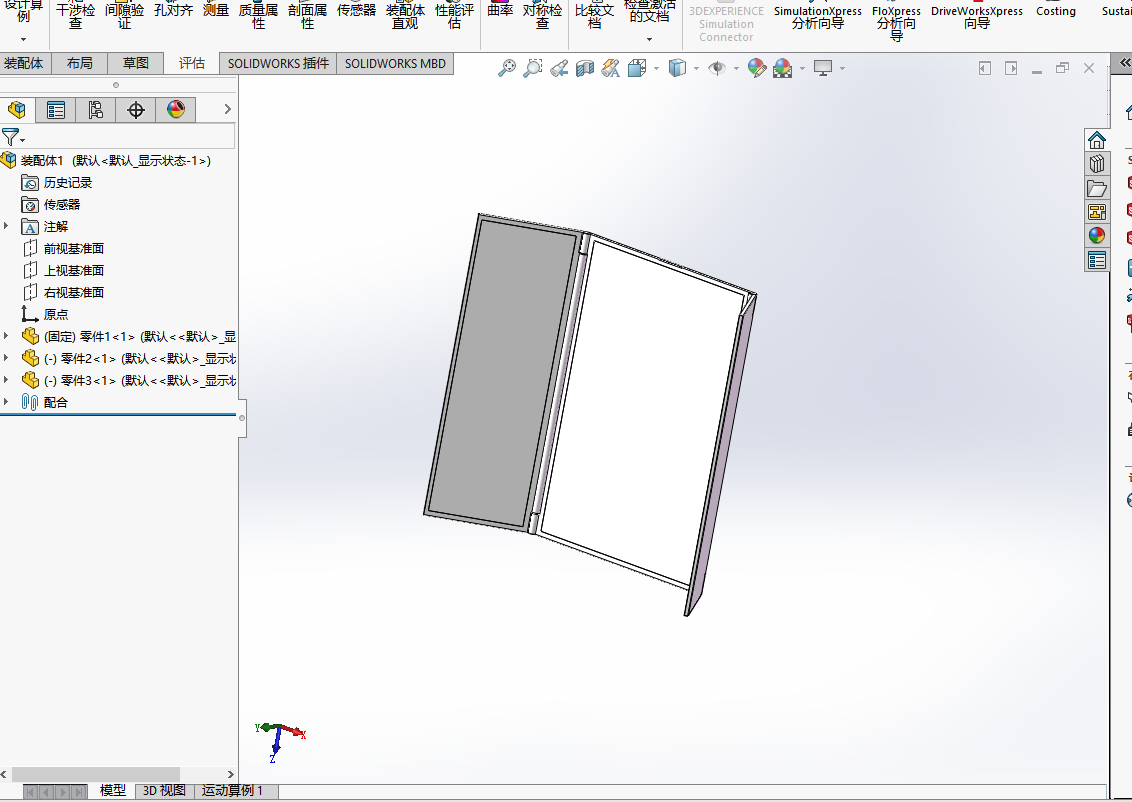Expand the 配合 mates folder
1132x802 pixels.
[x=6, y=402]
